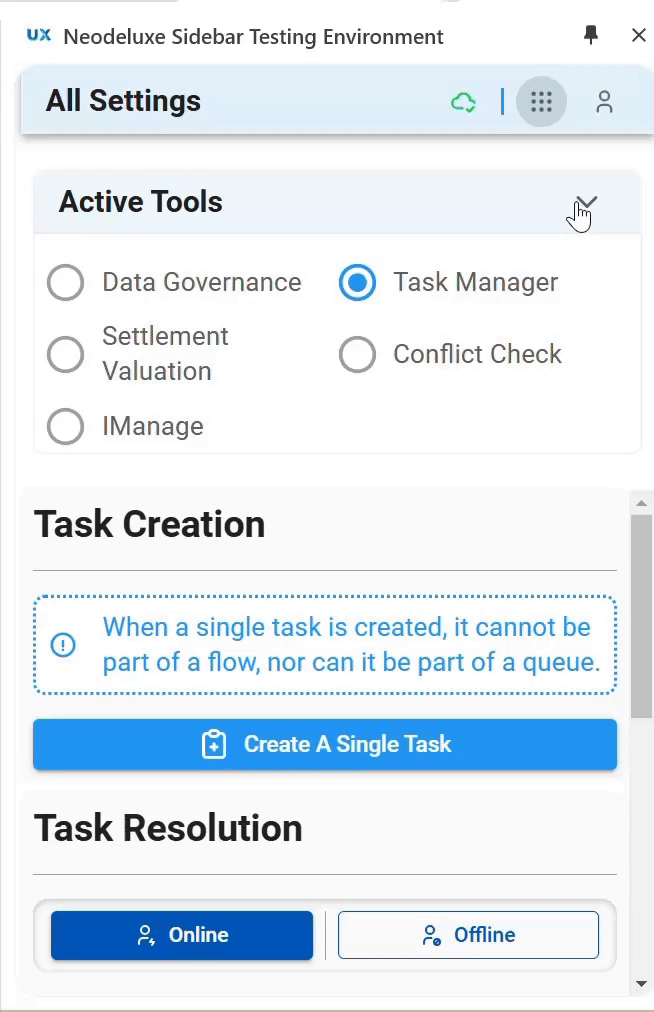
Task: Click the green cloud sync icon
Action: (463, 102)
